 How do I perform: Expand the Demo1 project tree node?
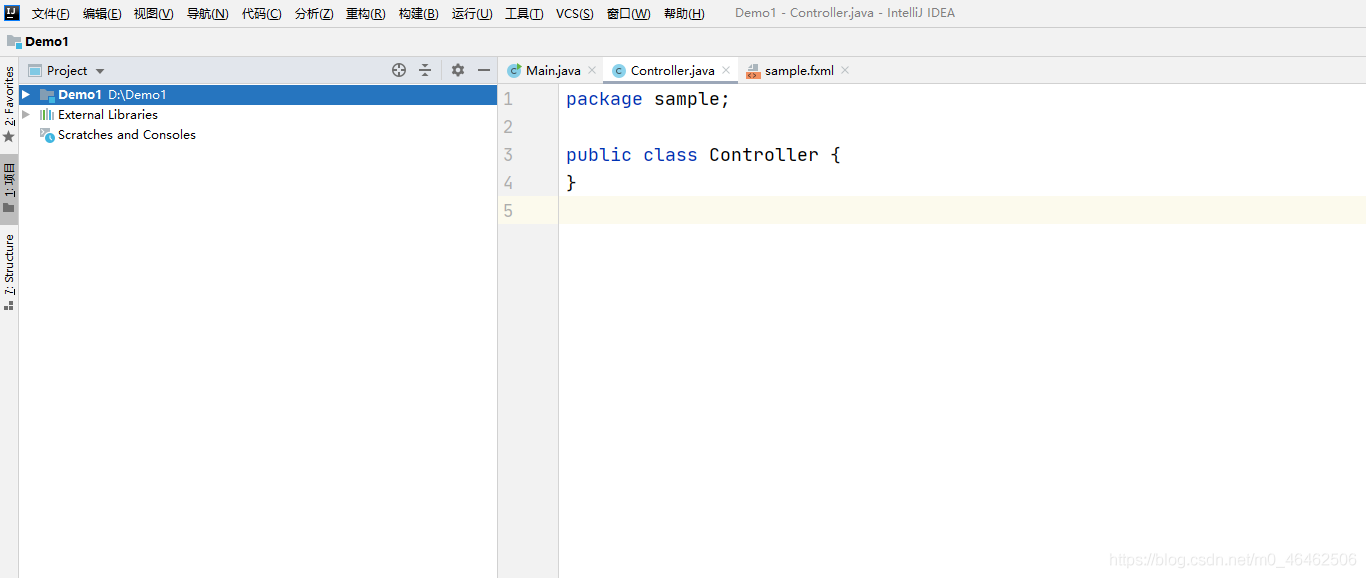pos(26,95)
